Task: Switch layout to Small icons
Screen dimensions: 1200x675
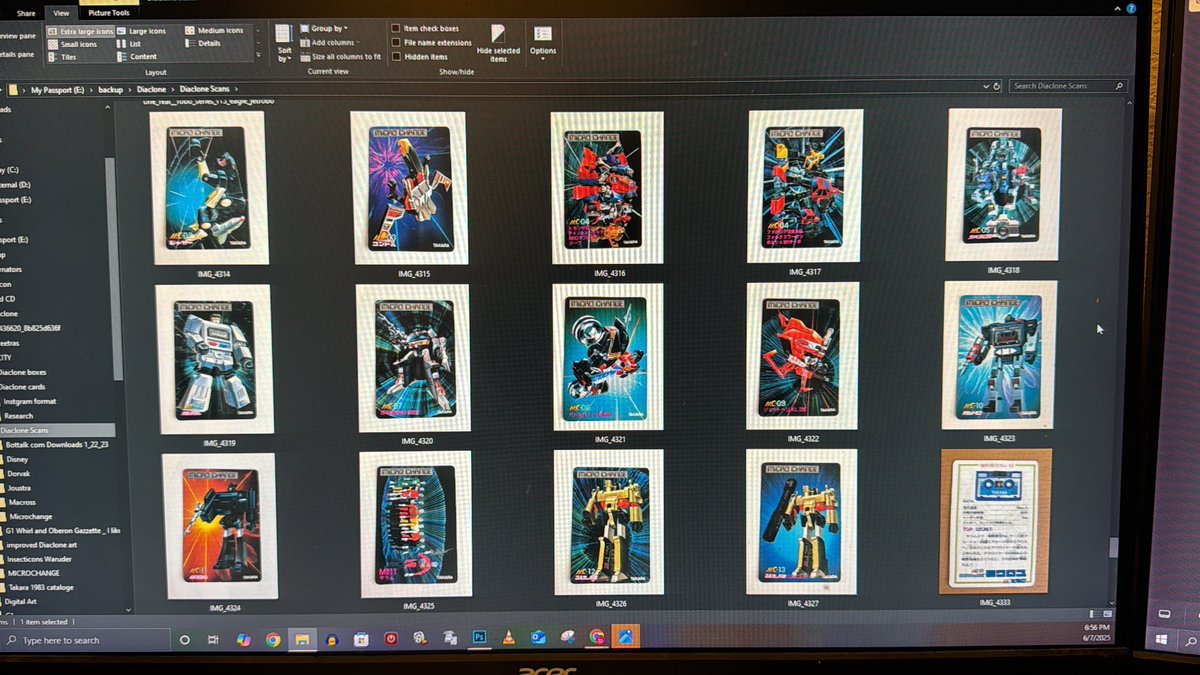Action: pos(71,44)
